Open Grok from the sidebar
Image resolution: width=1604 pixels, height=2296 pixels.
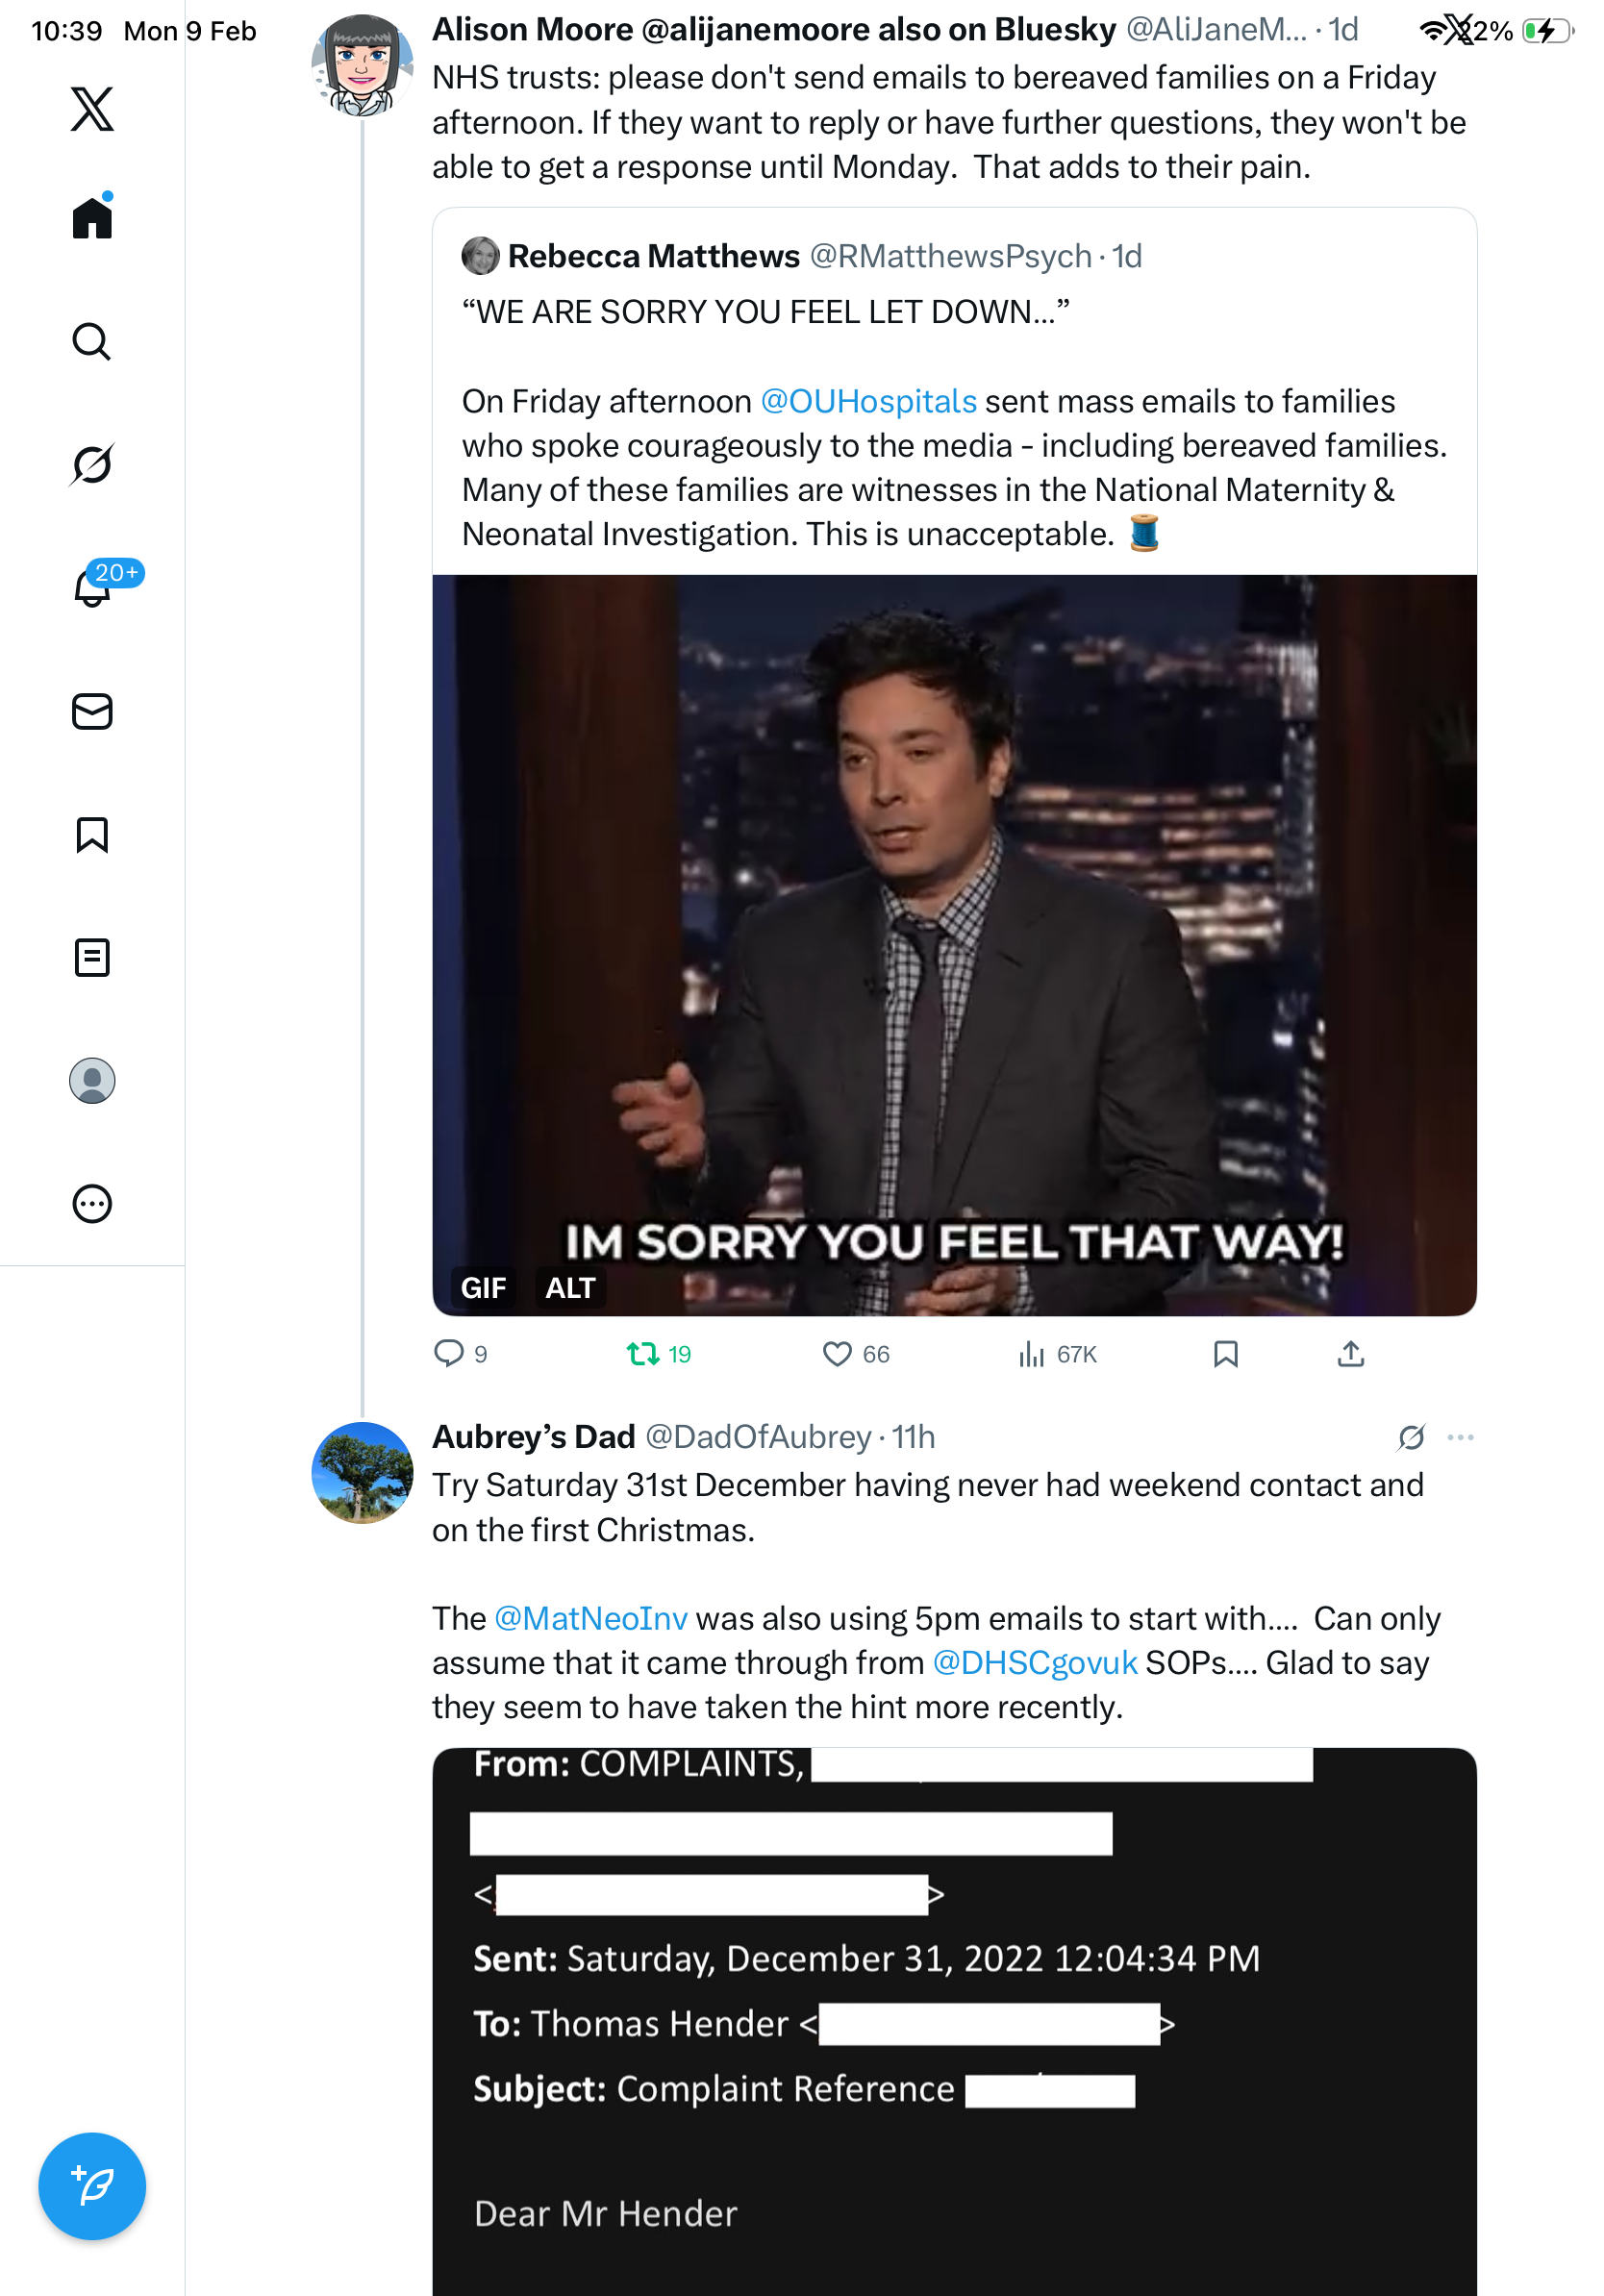click(92, 464)
